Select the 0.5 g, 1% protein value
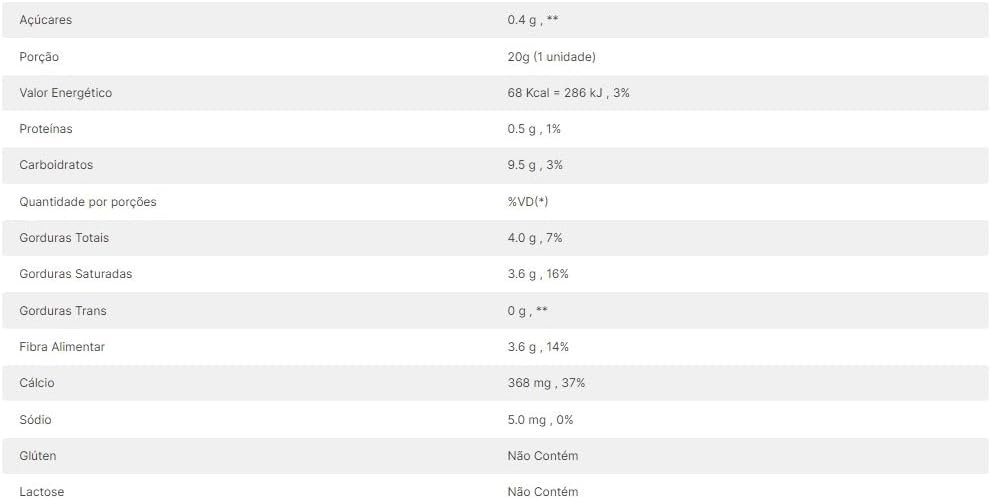 coord(534,129)
